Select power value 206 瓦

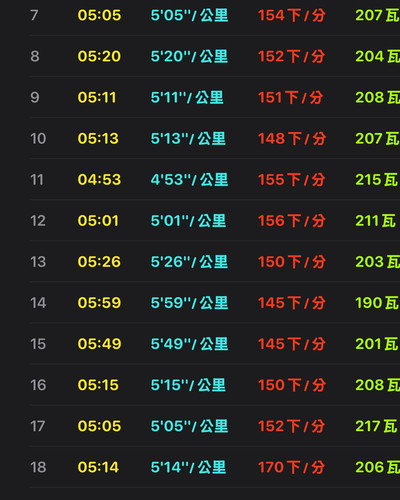[378, 467]
